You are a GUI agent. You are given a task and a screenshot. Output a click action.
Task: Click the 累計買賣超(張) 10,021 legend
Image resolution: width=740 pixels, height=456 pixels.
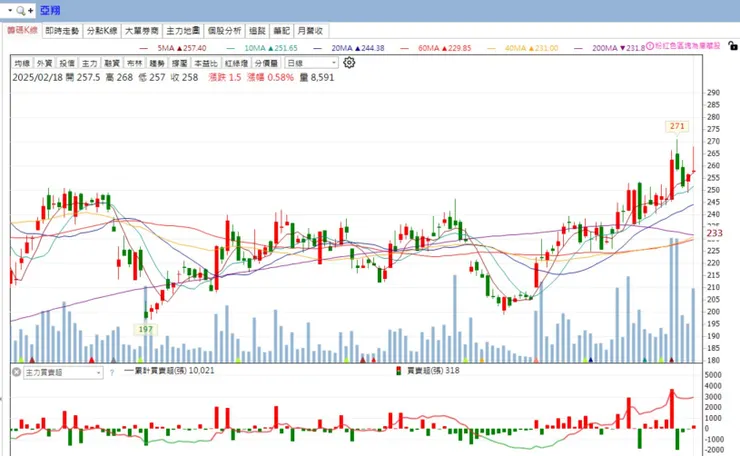click(169, 371)
